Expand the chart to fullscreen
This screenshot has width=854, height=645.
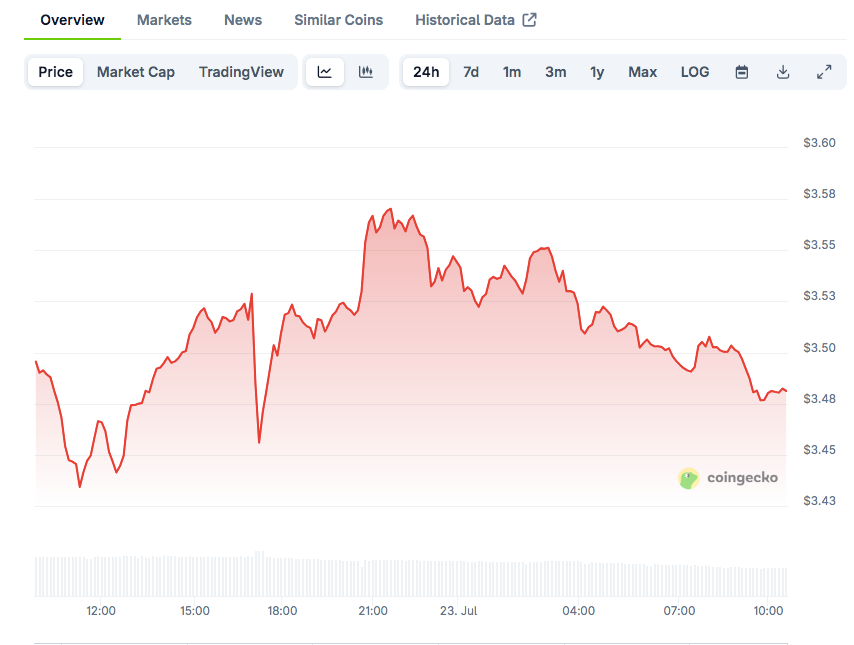click(x=824, y=72)
